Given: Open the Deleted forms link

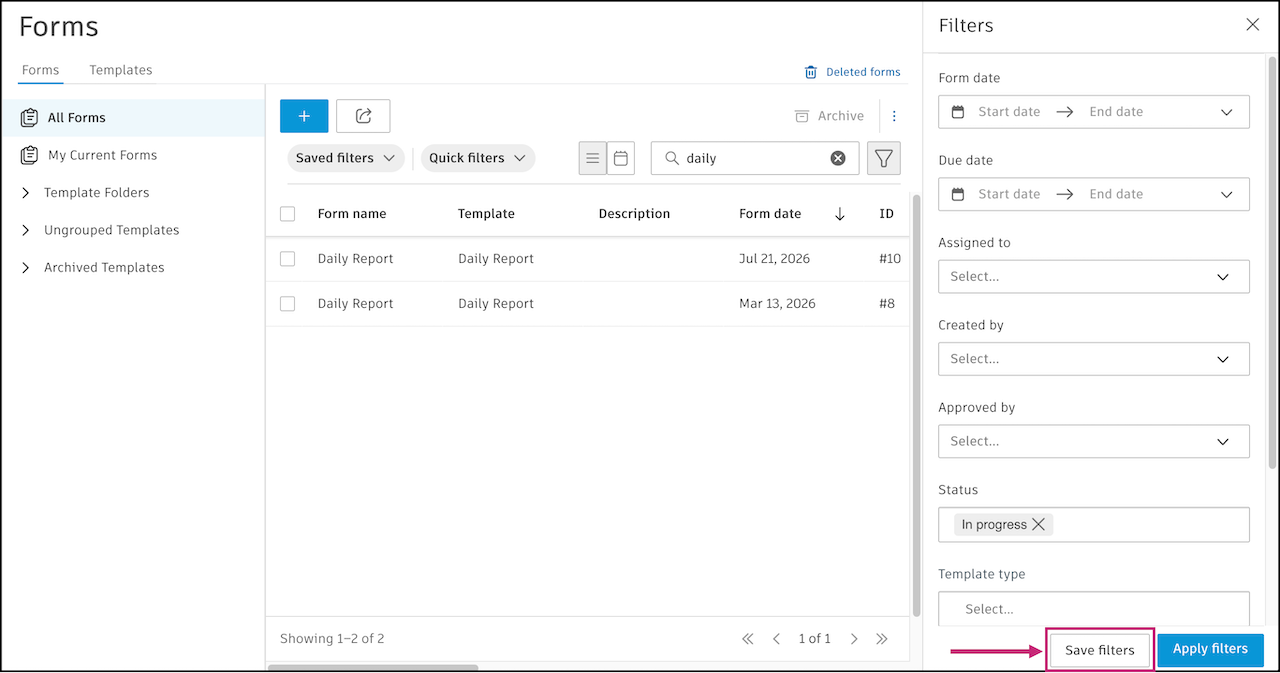Looking at the screenshot, I should [x=863, y=72].
